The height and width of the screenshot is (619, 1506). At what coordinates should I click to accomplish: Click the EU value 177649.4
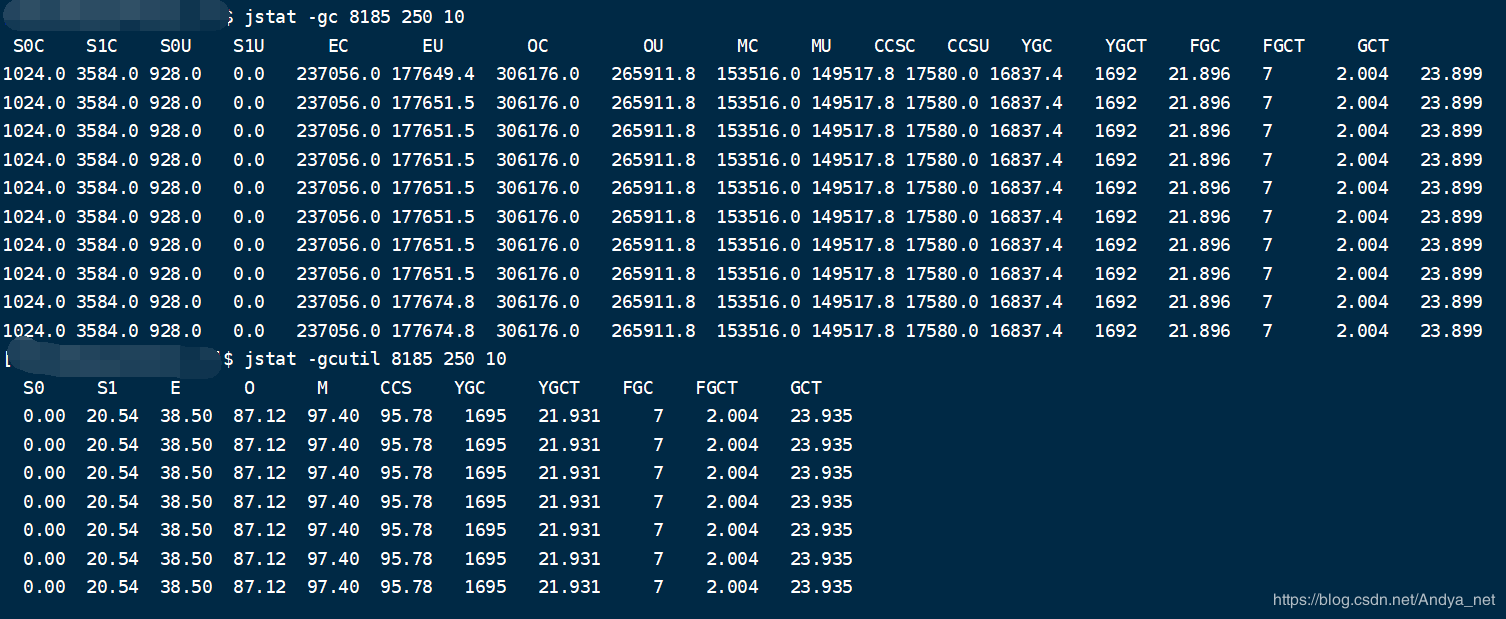coord(433,74)
